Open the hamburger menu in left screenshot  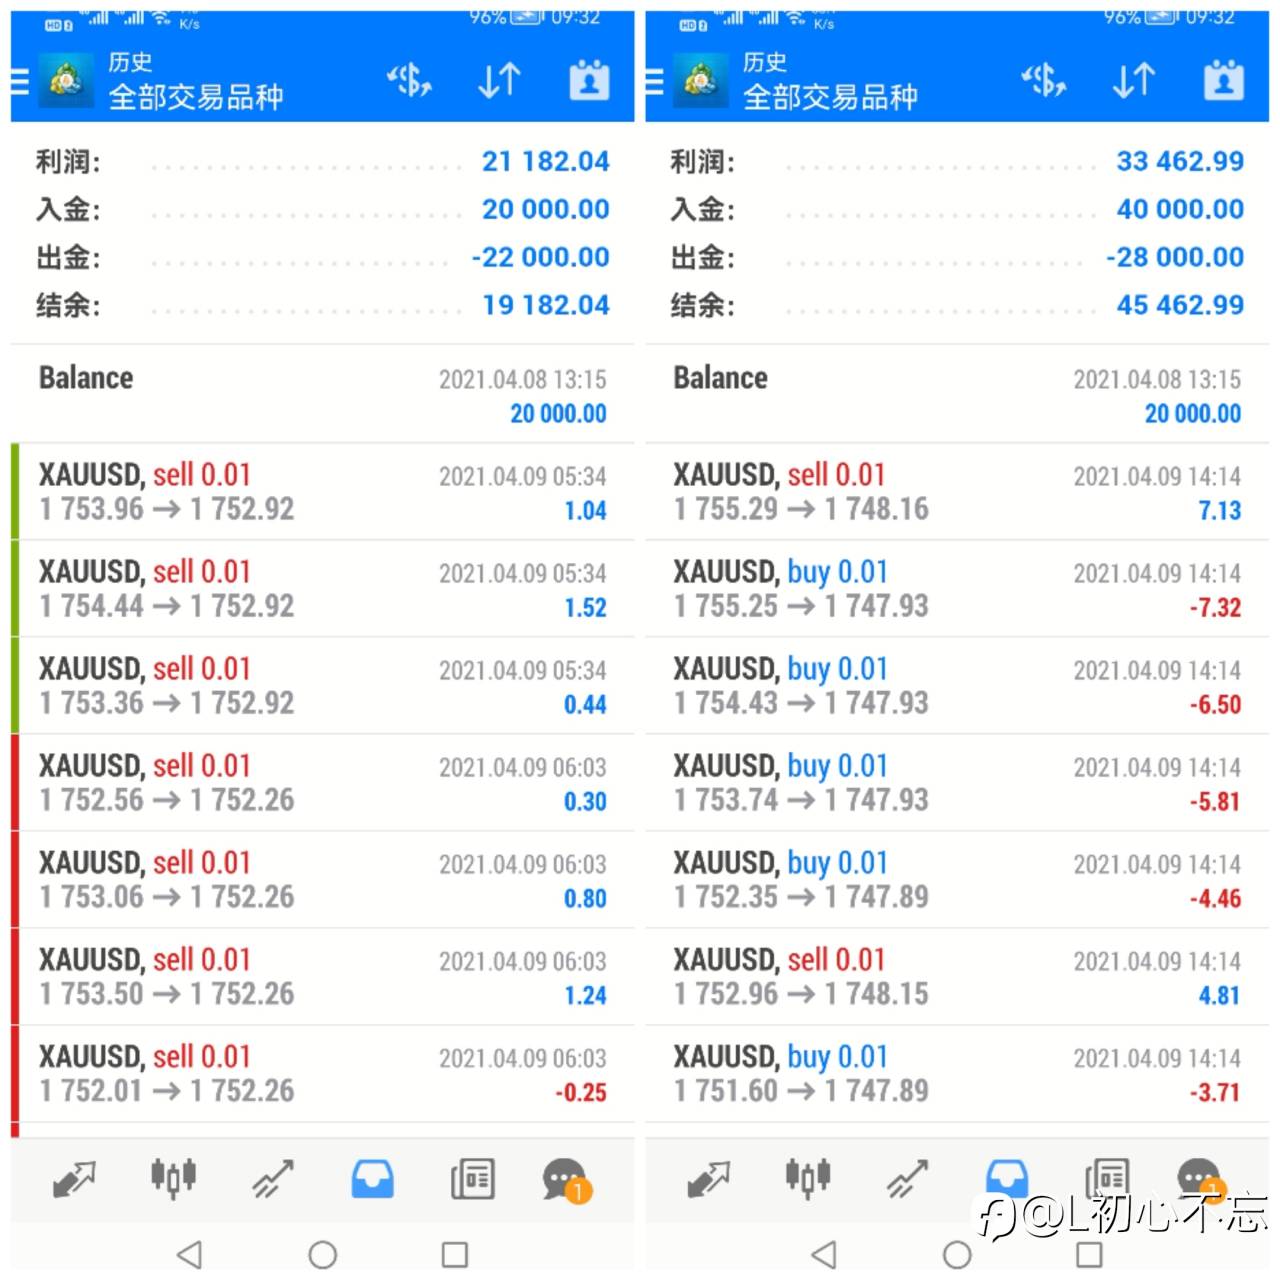(x=19, y=81)
